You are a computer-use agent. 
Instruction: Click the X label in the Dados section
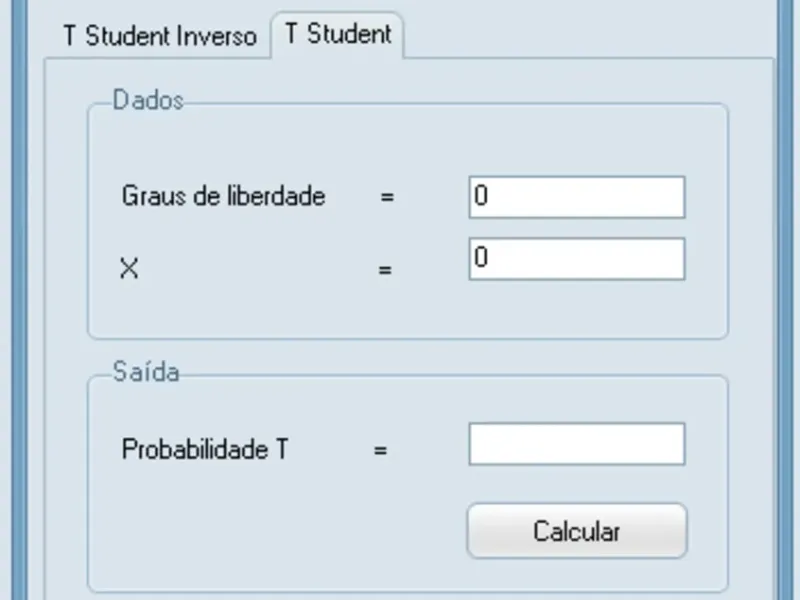click(128, 268)
